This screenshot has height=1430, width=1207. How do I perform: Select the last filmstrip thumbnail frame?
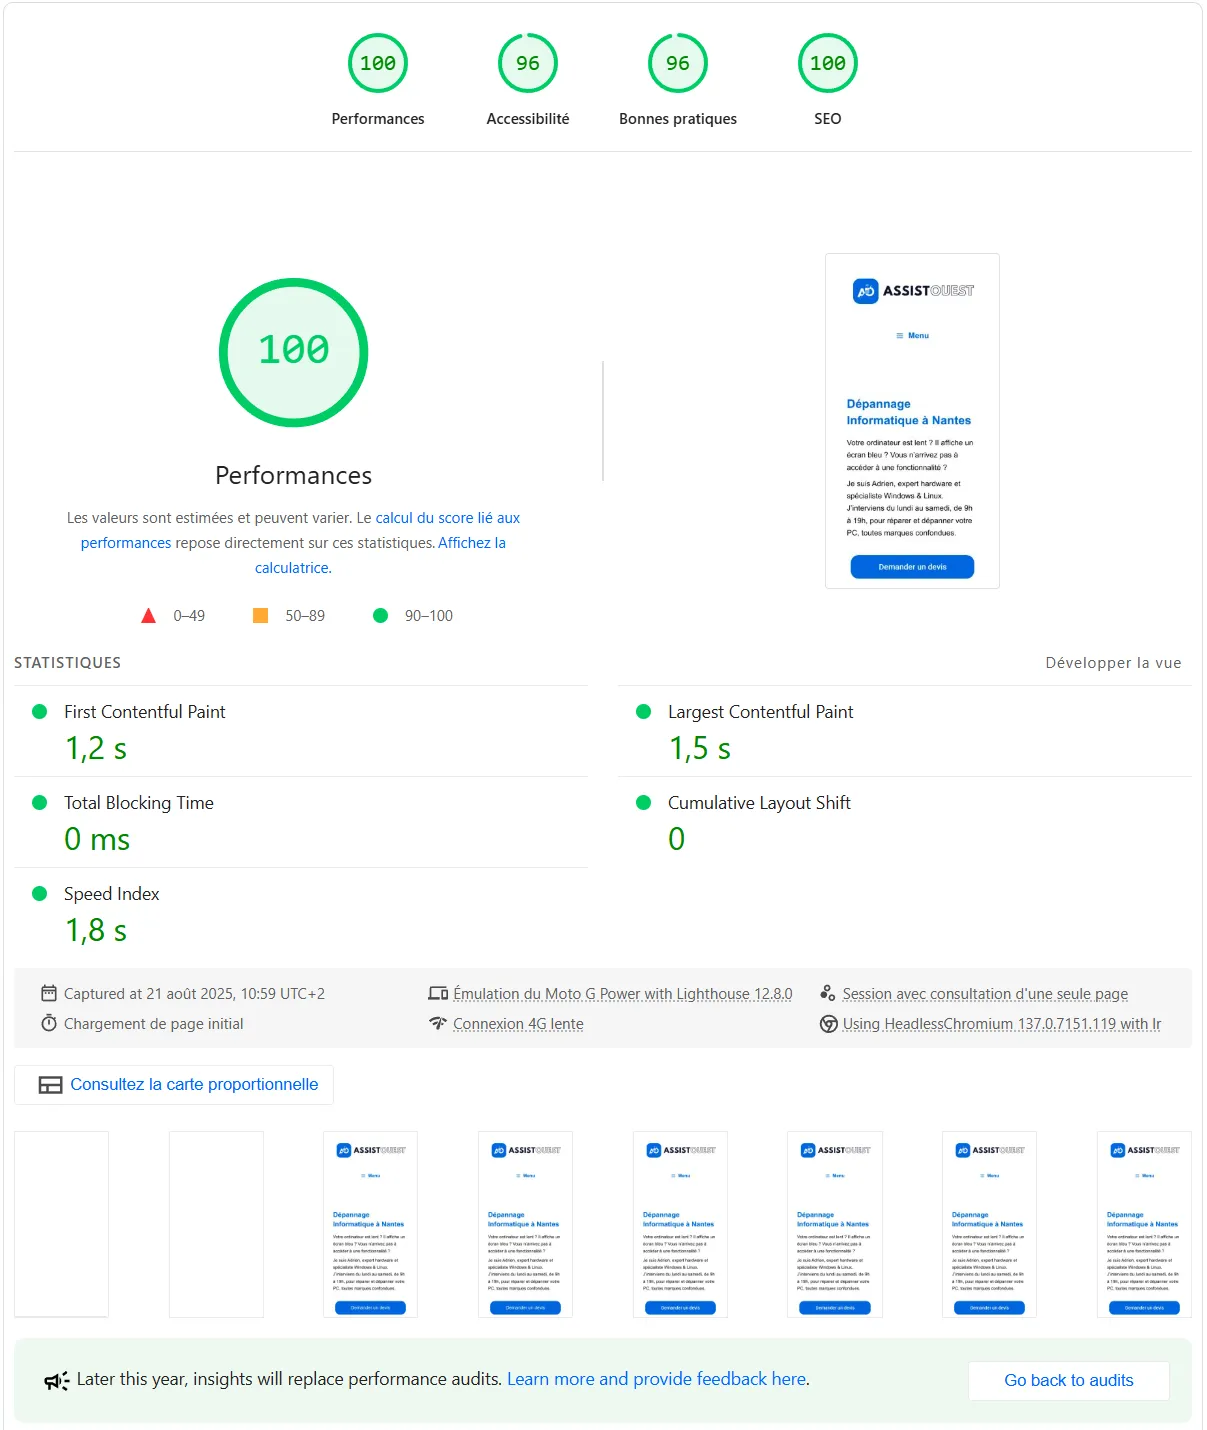click(x=1143, y=1224)
